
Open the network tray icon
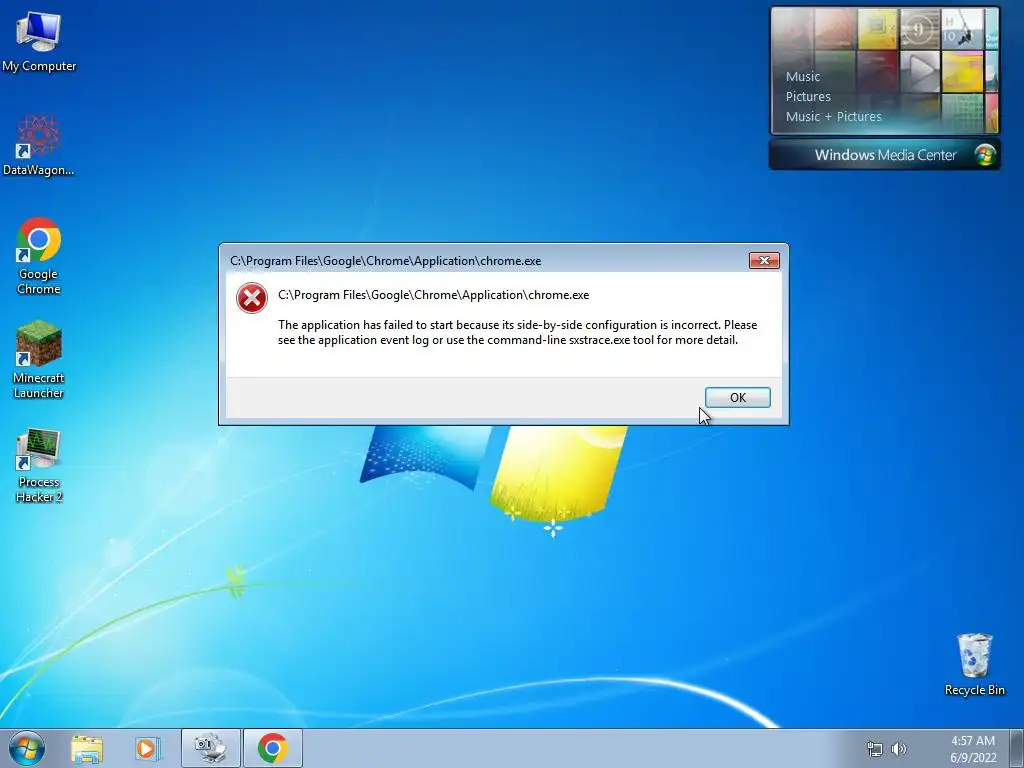pyautogui.click(x=874, y=749)
